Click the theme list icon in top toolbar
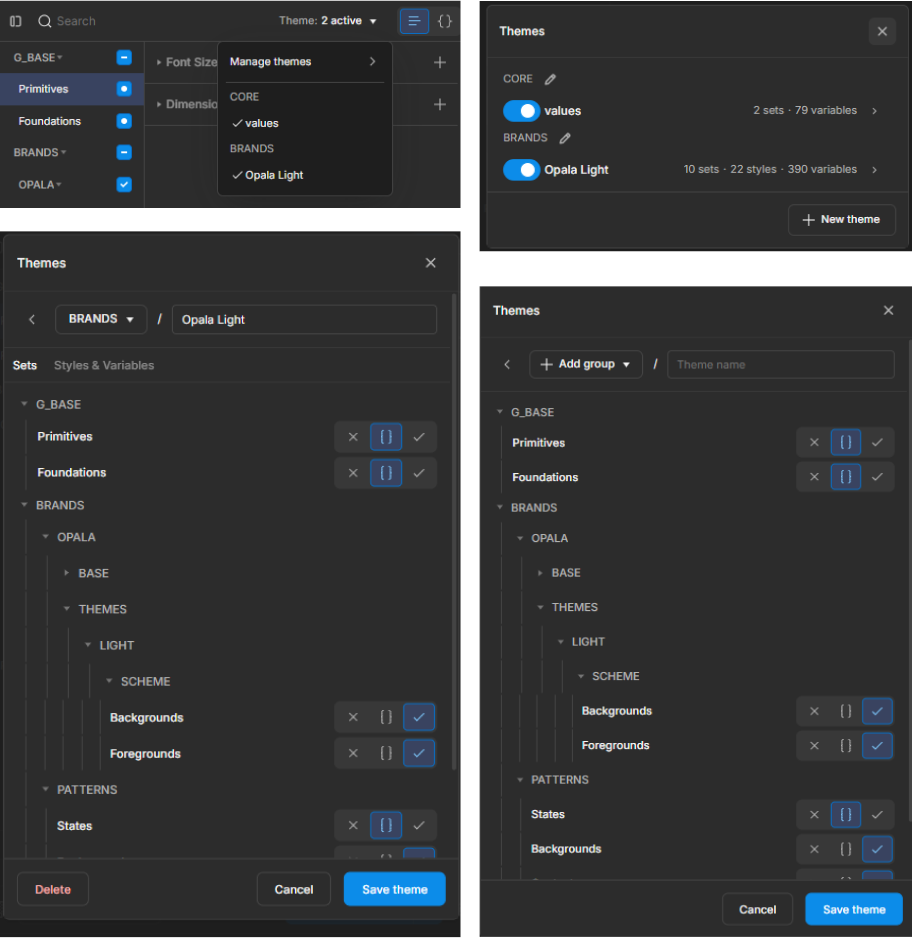The height and width of the screenshot is (938, 912). 413,20
